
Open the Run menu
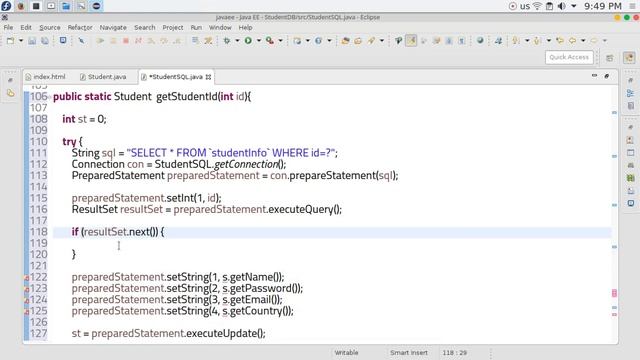196,27
